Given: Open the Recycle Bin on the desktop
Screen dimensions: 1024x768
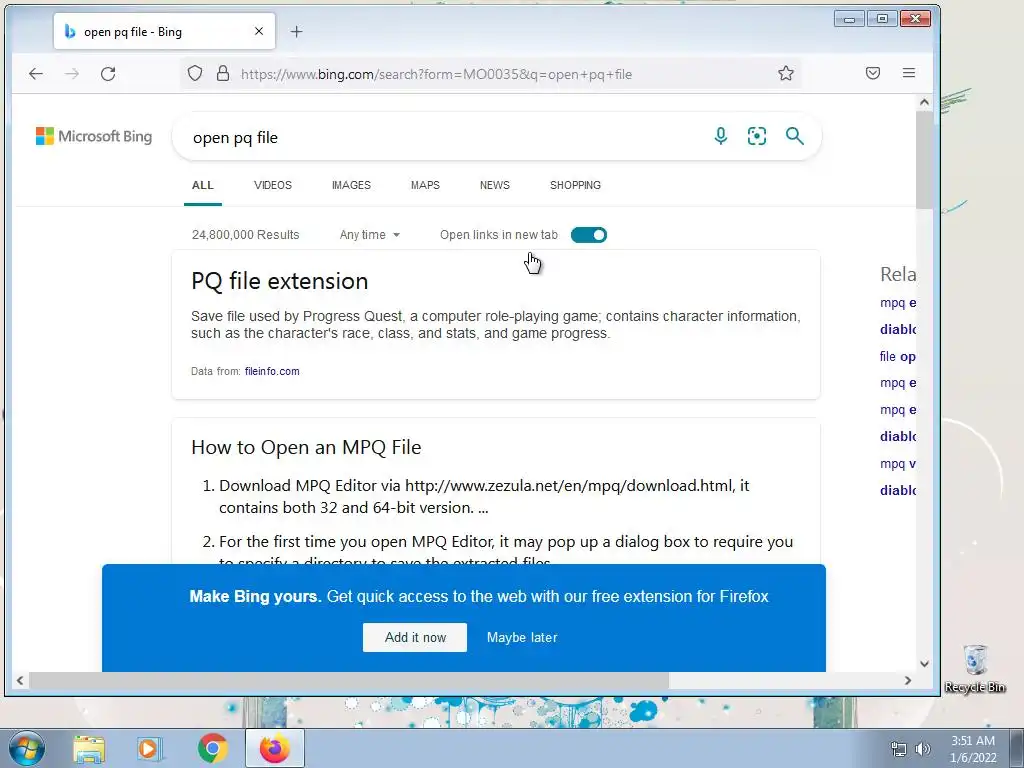Looking at the screenshot, I should pyautogui.click(x=975, y=667).
